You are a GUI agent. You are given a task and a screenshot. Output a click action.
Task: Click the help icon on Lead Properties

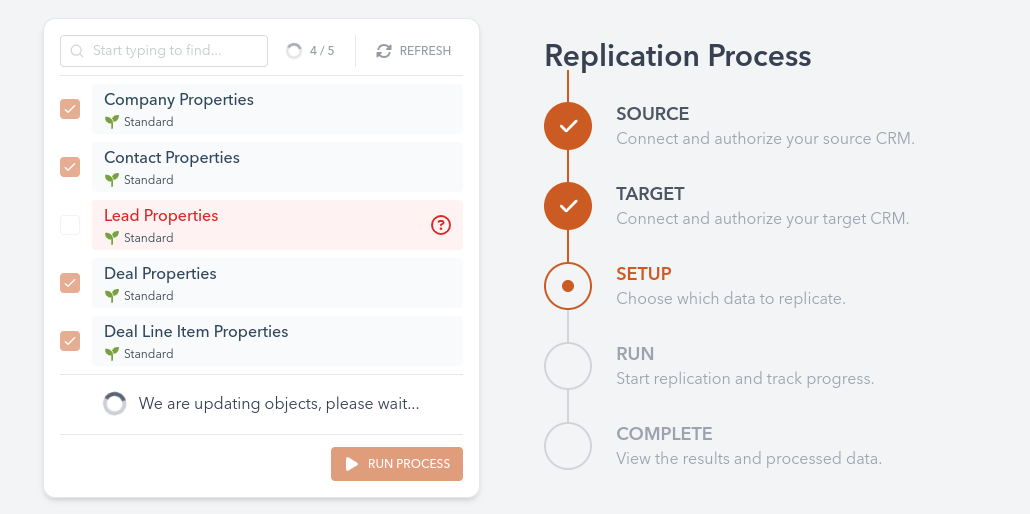point(441,226)
